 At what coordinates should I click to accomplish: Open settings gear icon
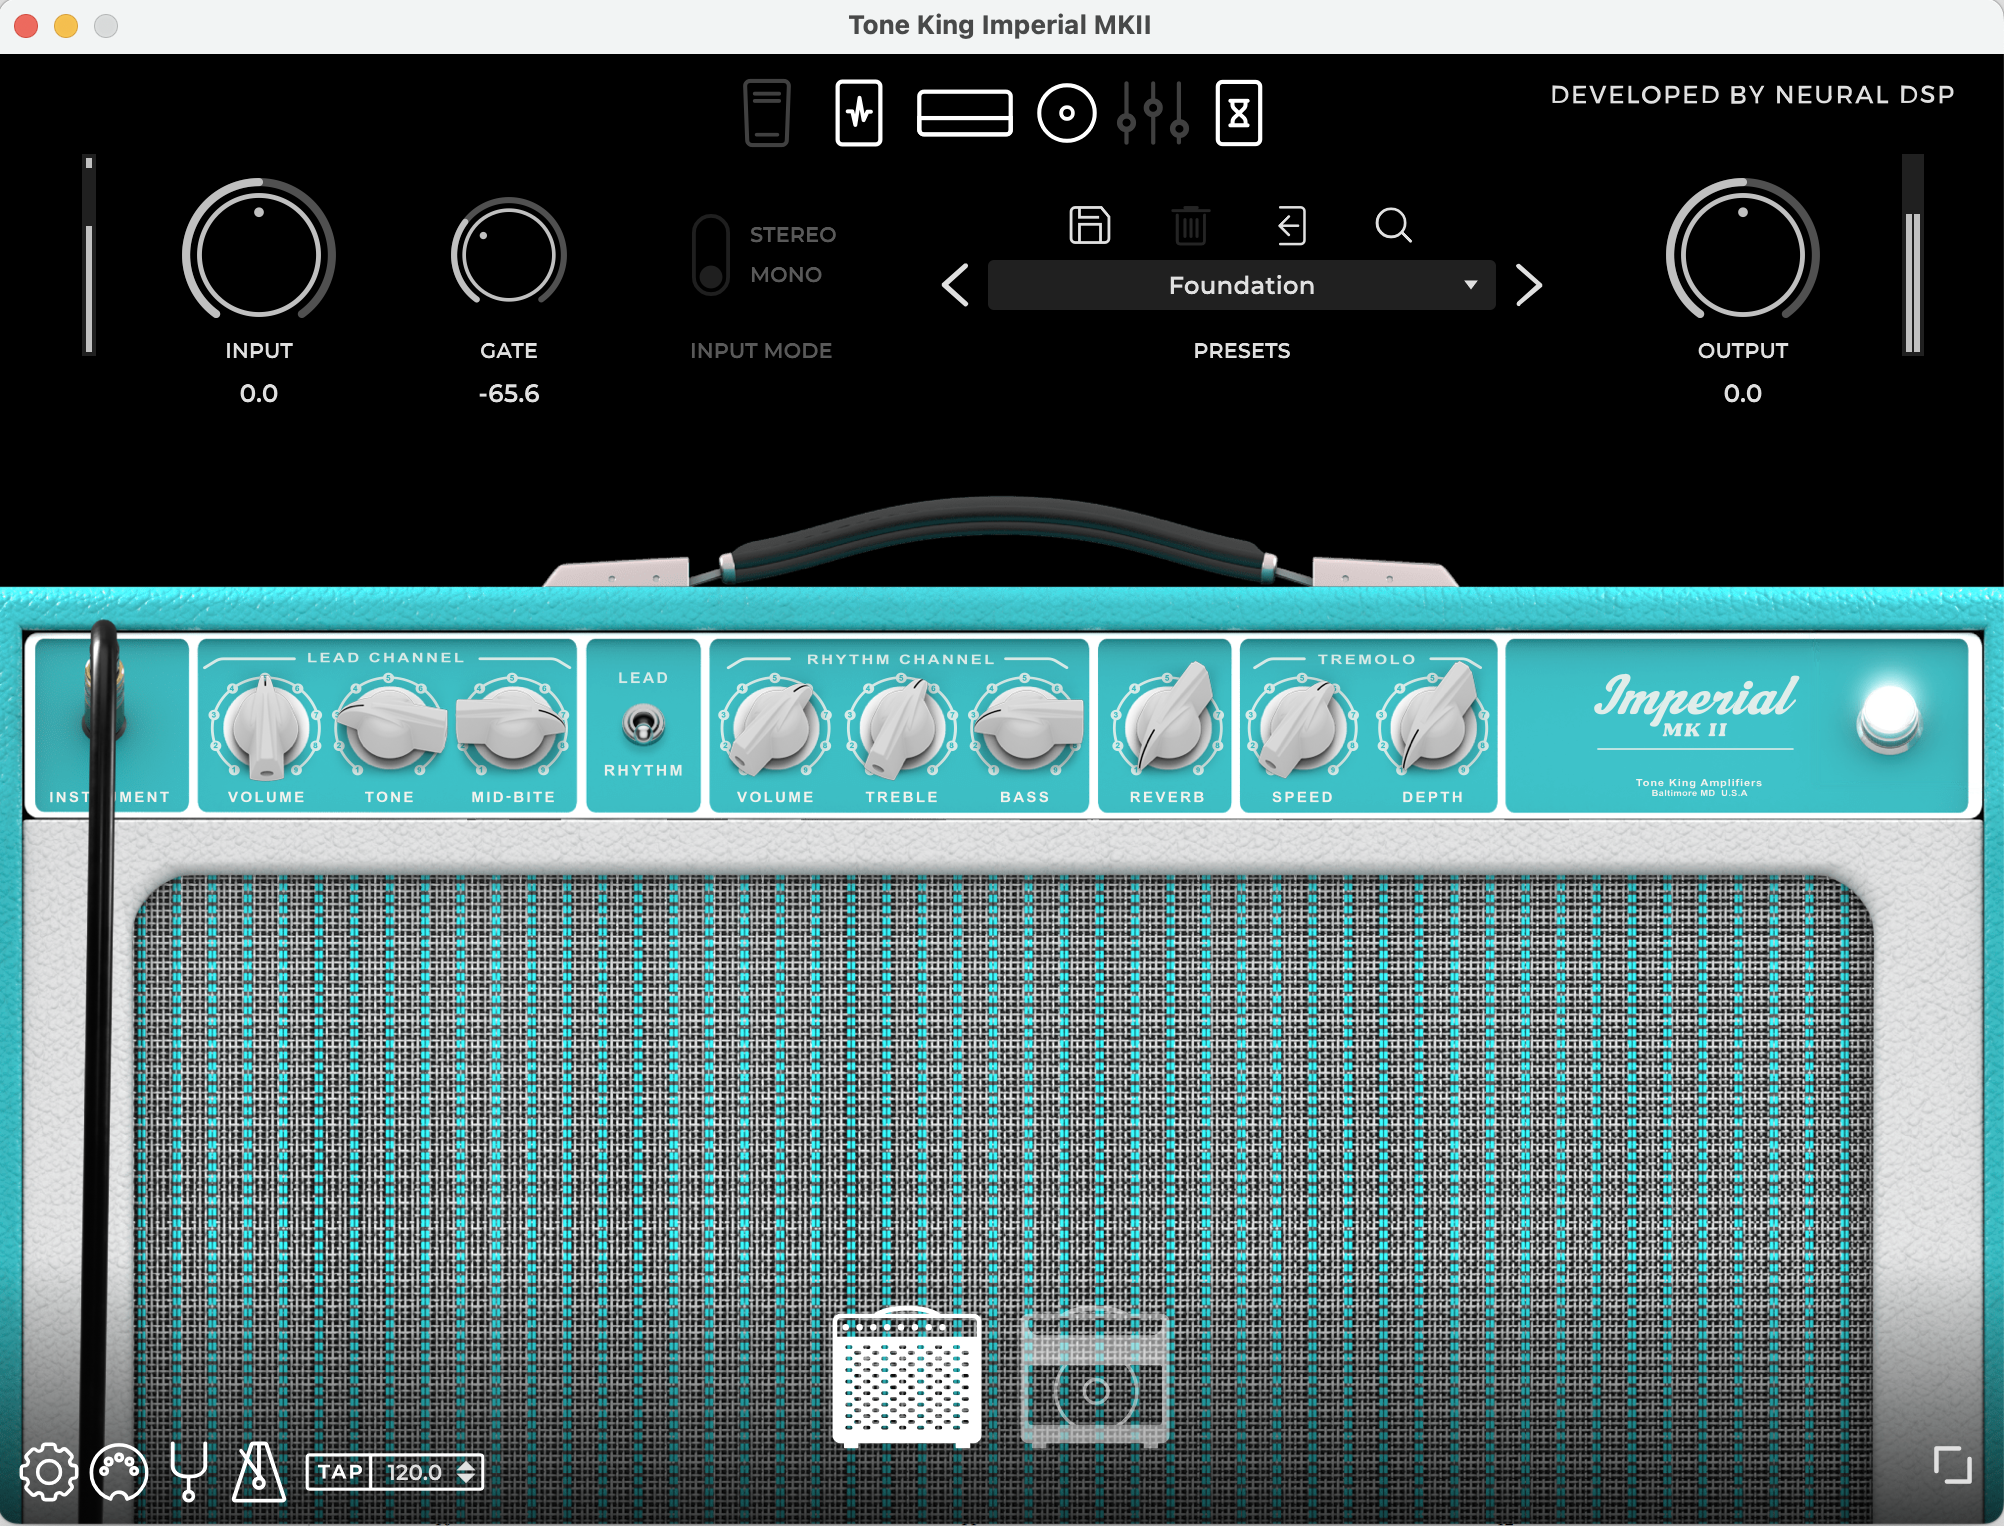tap(48, 1472)
